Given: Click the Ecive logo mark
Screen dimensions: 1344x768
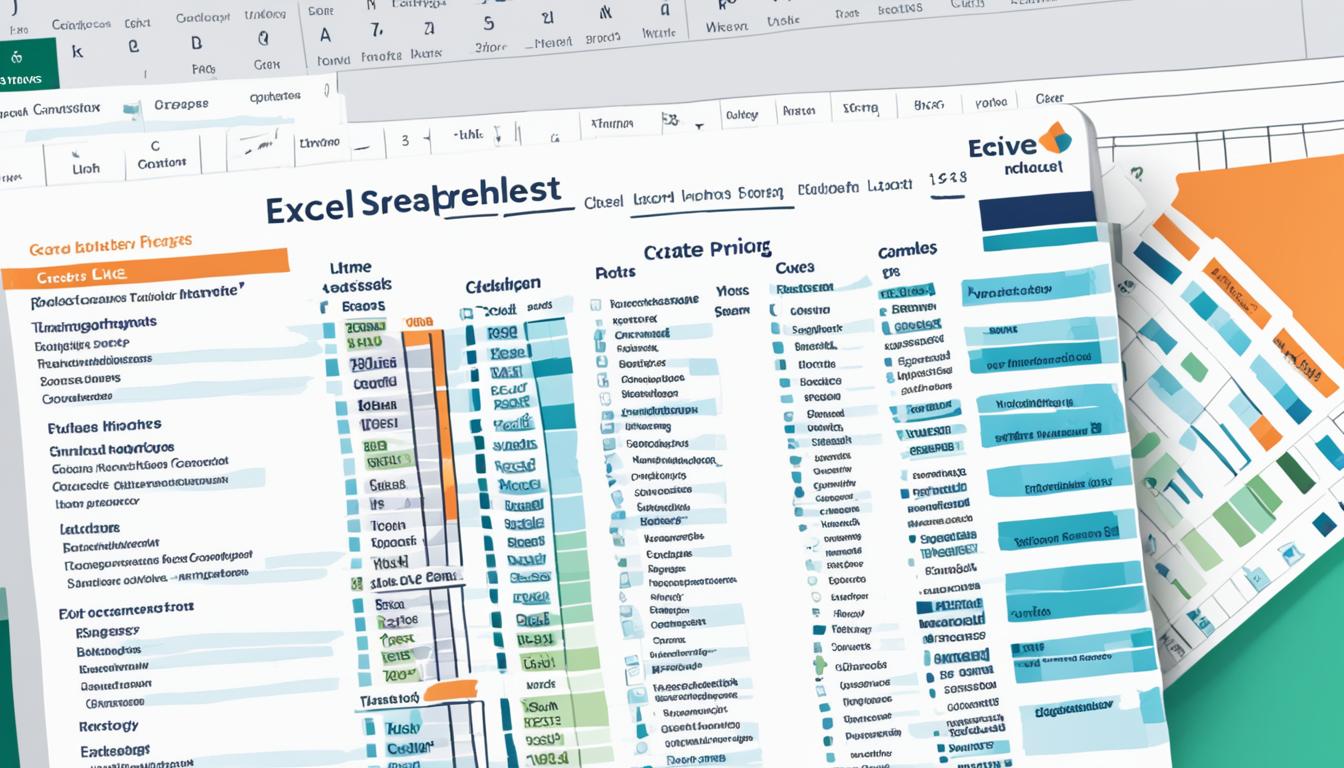Looking at the screenshot, I should pos(1056,138).
